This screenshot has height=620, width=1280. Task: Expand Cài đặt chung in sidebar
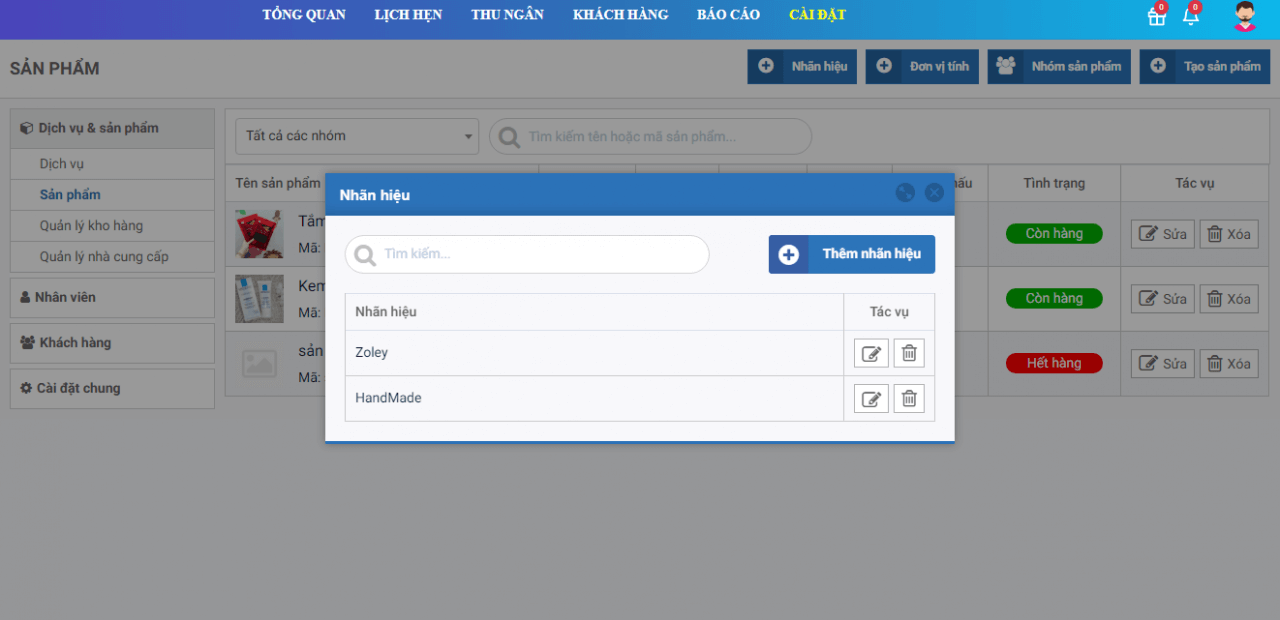click(x=112, y=389)
